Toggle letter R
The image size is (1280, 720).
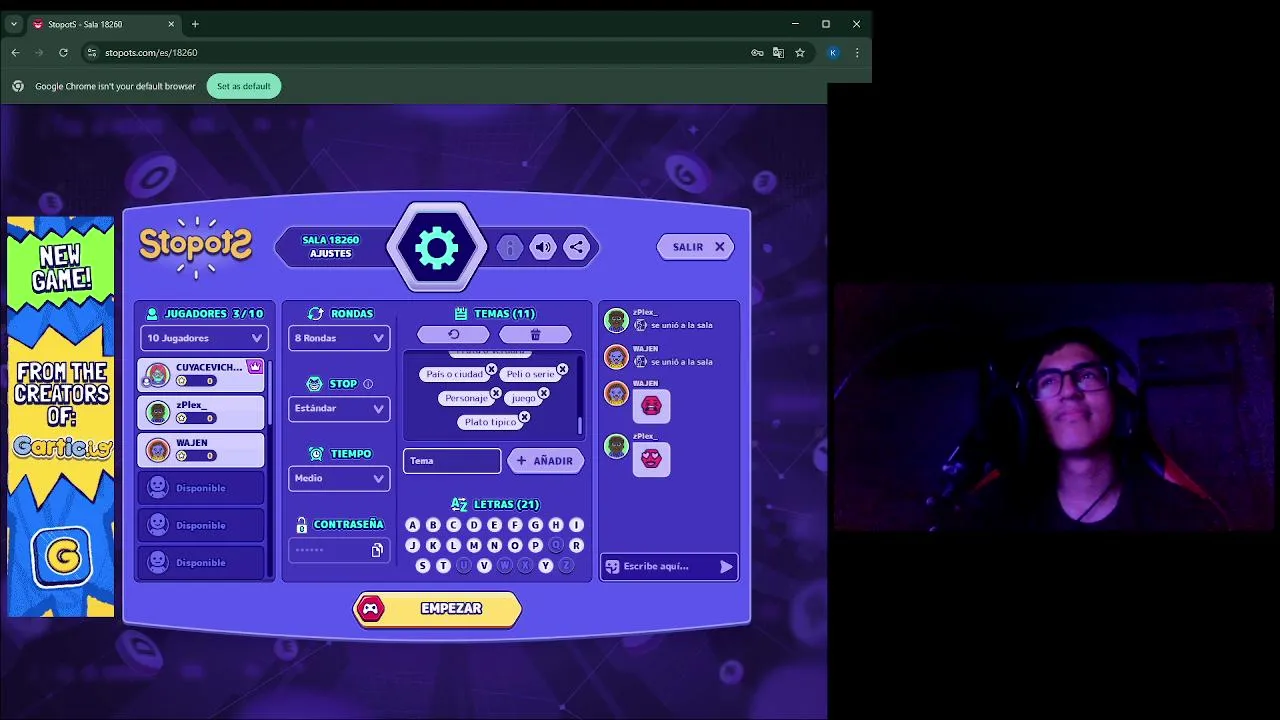pos(576,545)
